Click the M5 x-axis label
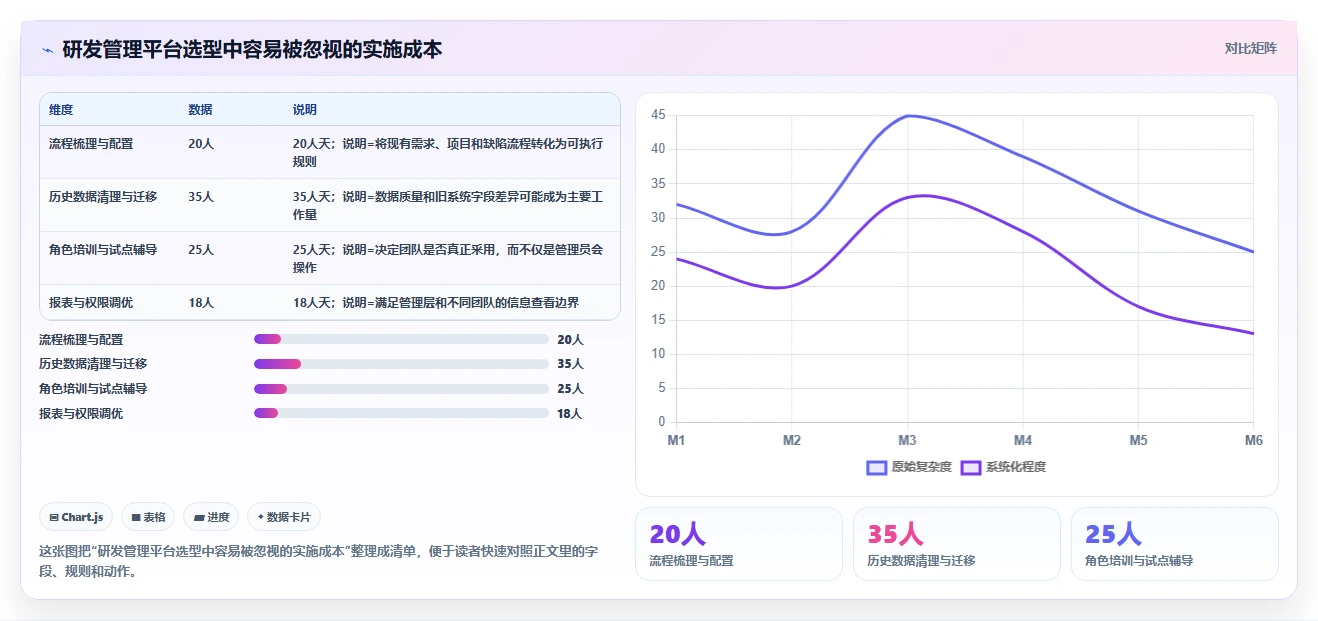 tap(1138, 440)
